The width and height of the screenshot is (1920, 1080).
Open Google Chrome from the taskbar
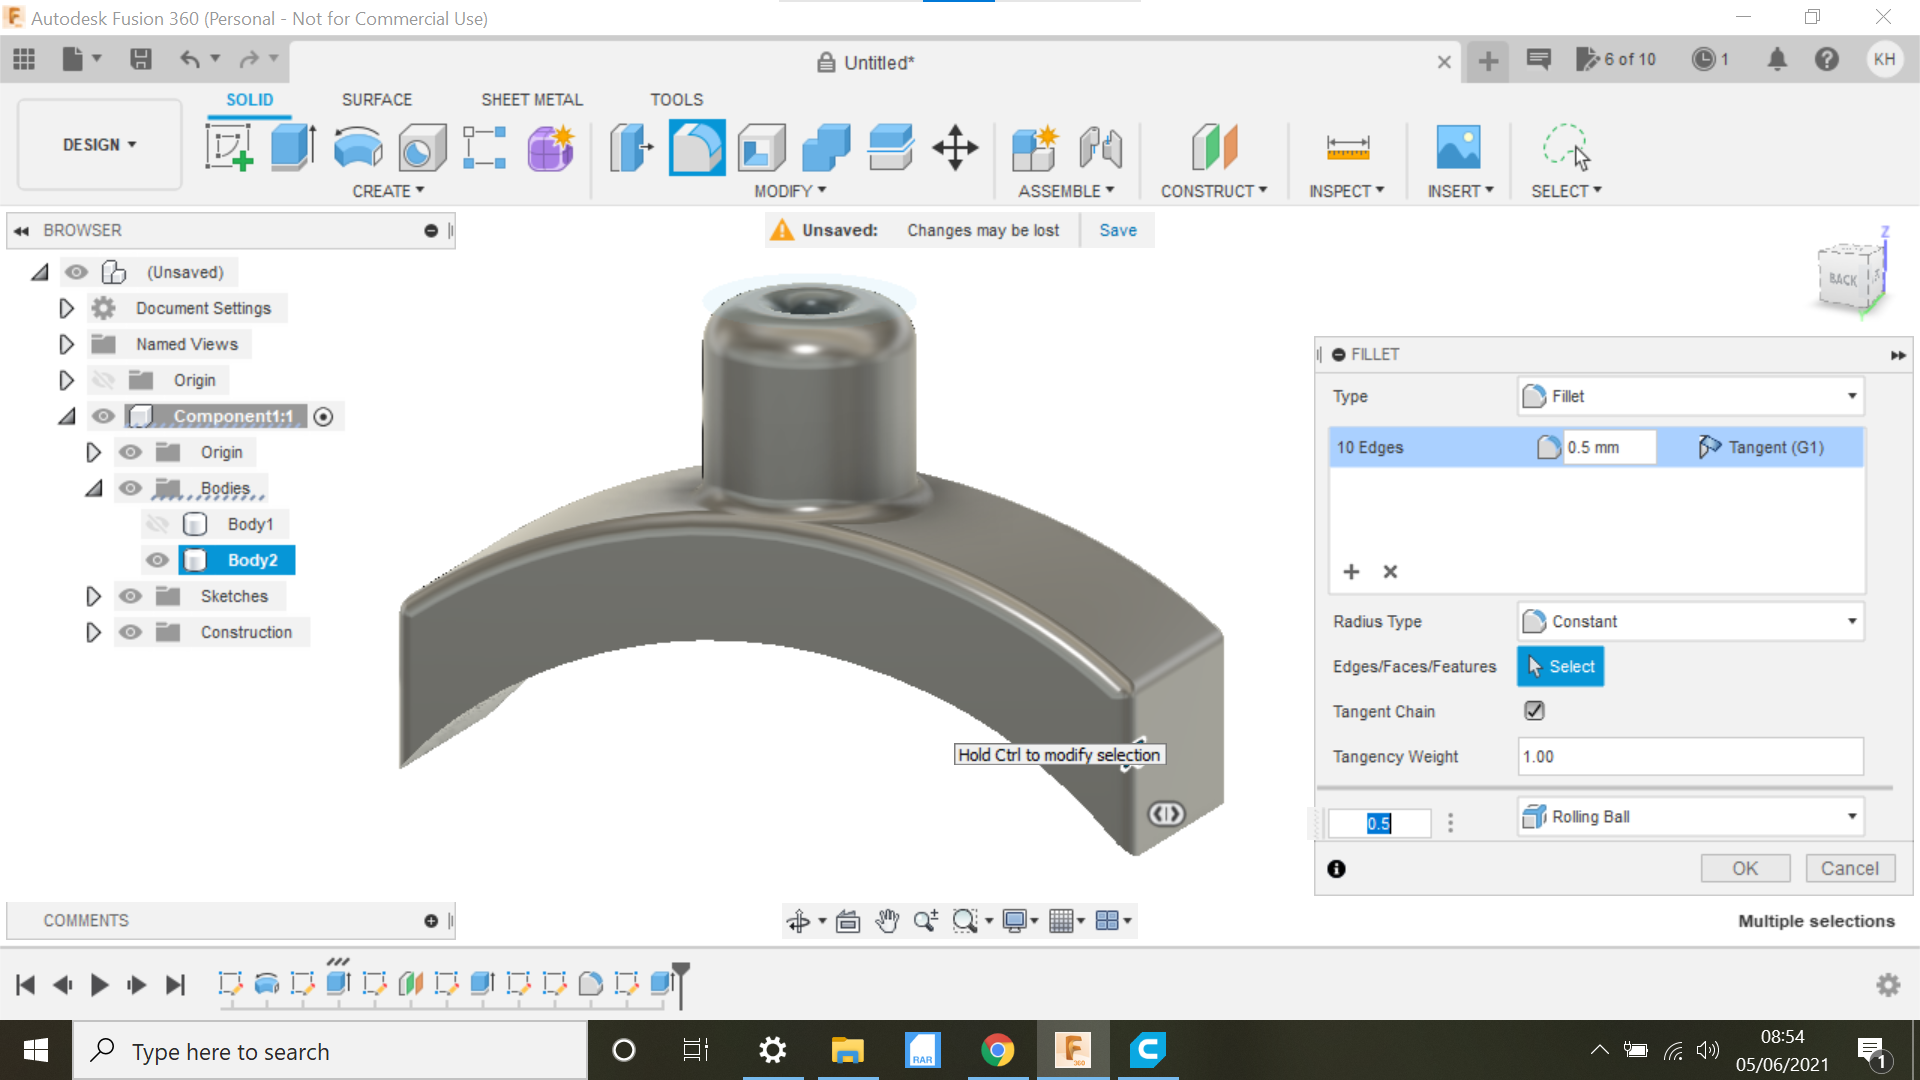[997, 1050]
